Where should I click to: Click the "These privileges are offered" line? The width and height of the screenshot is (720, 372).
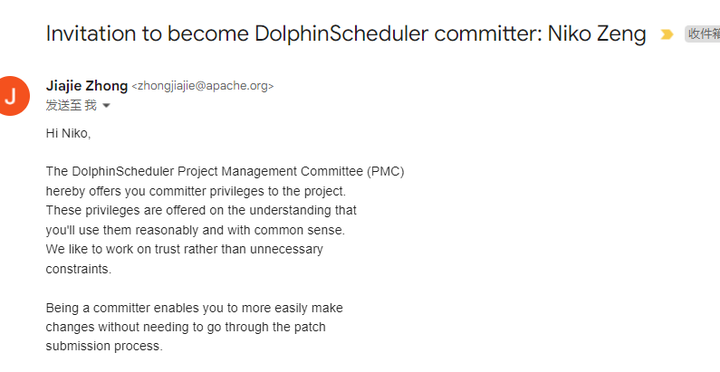click(x=201, y=210)
